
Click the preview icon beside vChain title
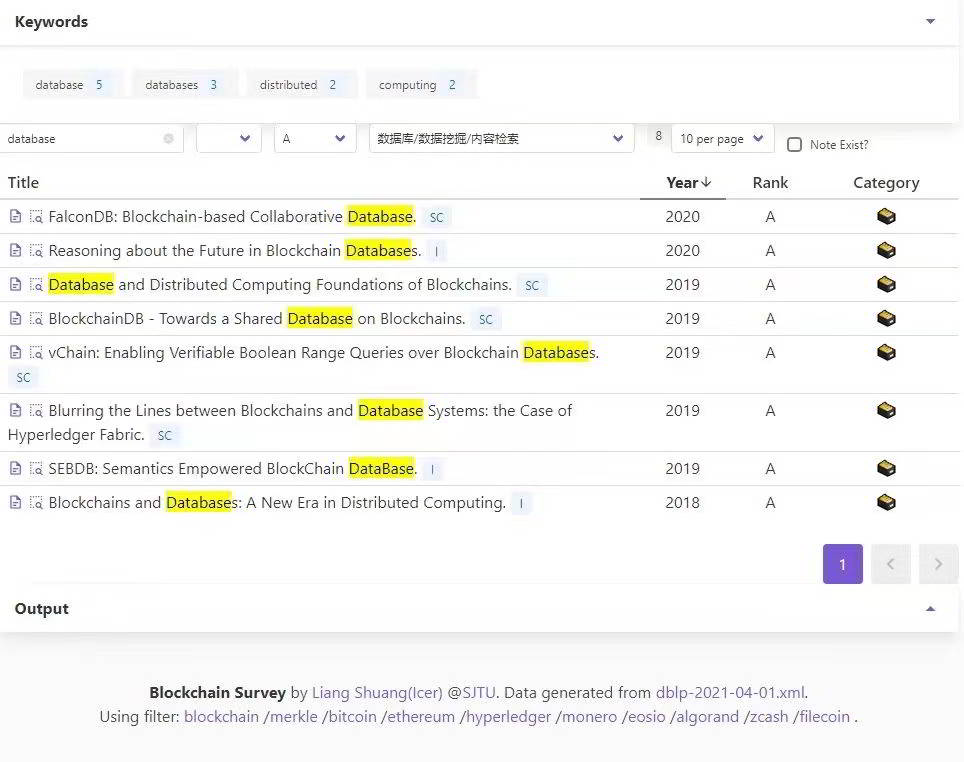tap(36, 352)
